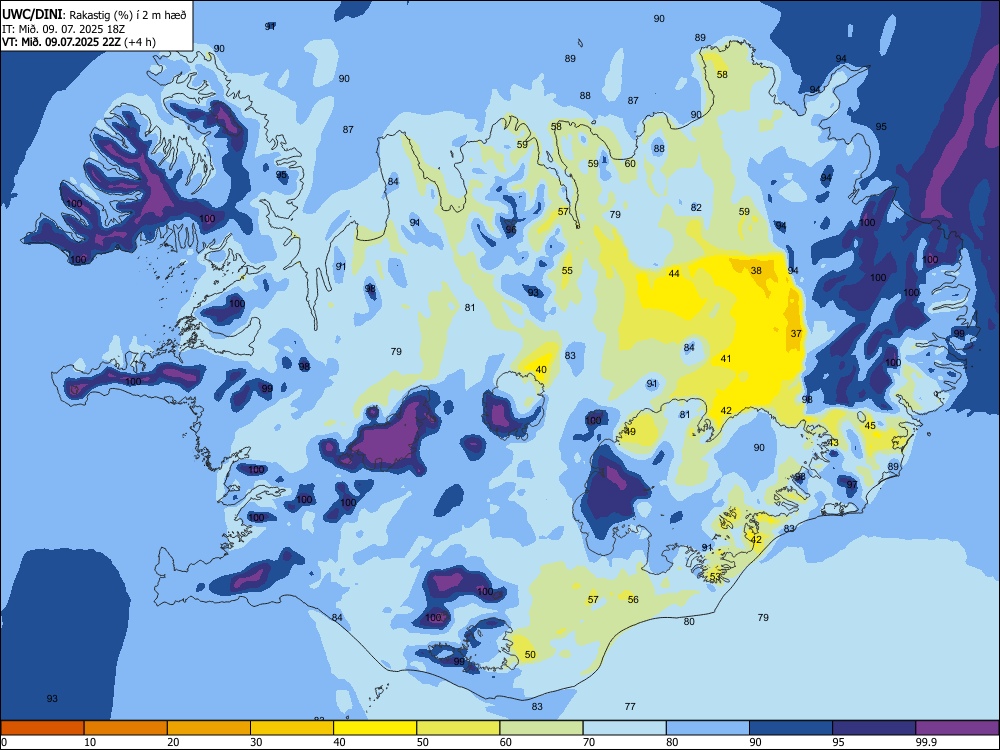Pick the 90–95 dark blue legend swatch
Viewport: 1000px width, 750px height.
coord(791,728)
